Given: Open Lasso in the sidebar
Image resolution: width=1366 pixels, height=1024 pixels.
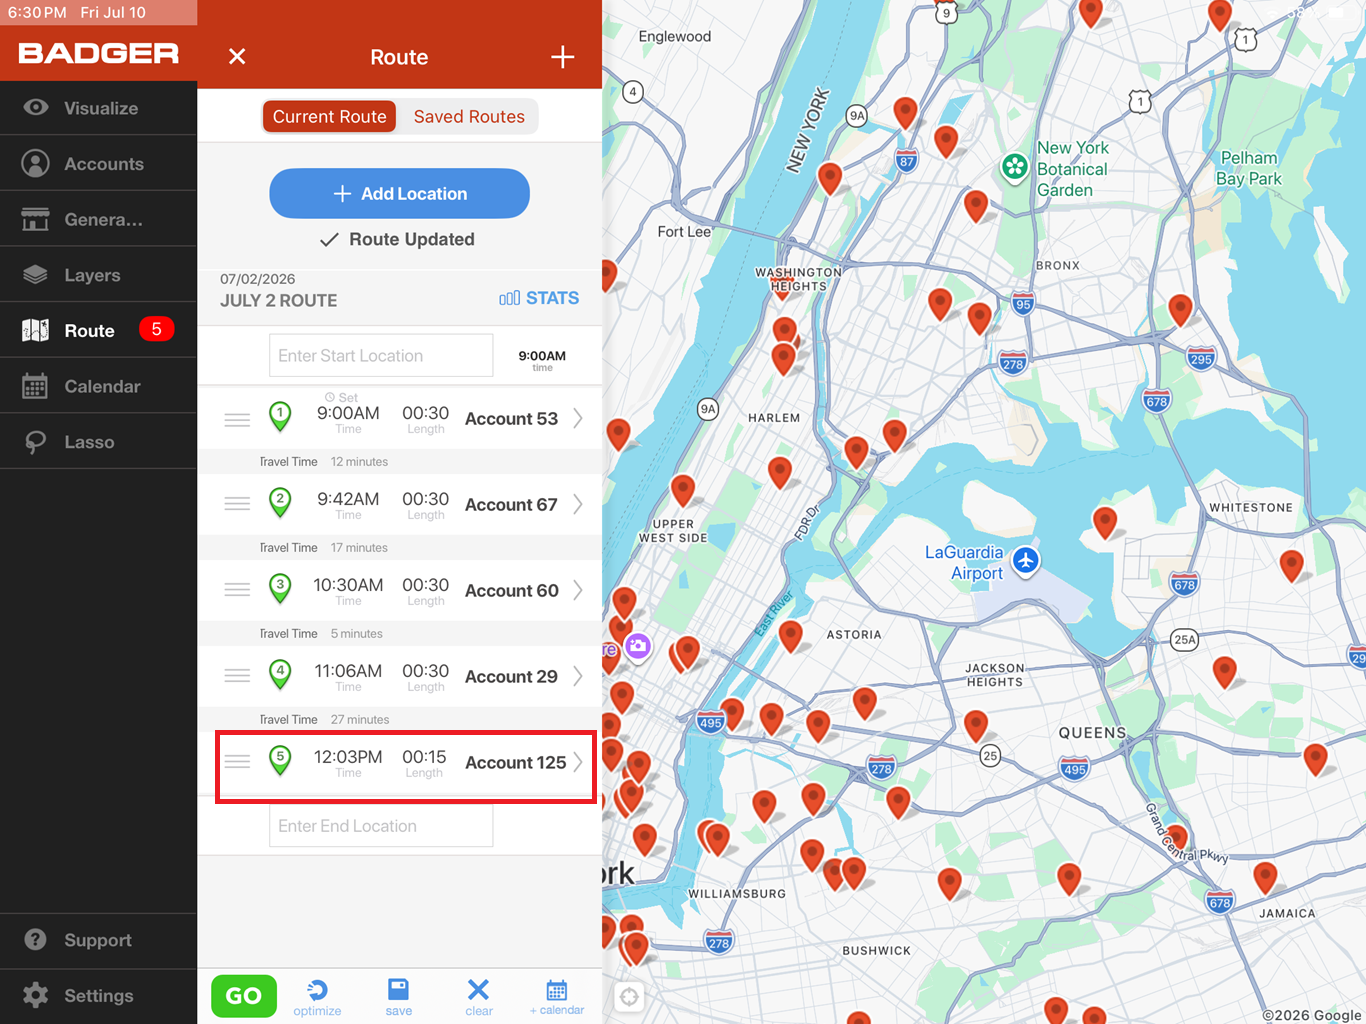Looking at the screenshot, I should 98,442.
